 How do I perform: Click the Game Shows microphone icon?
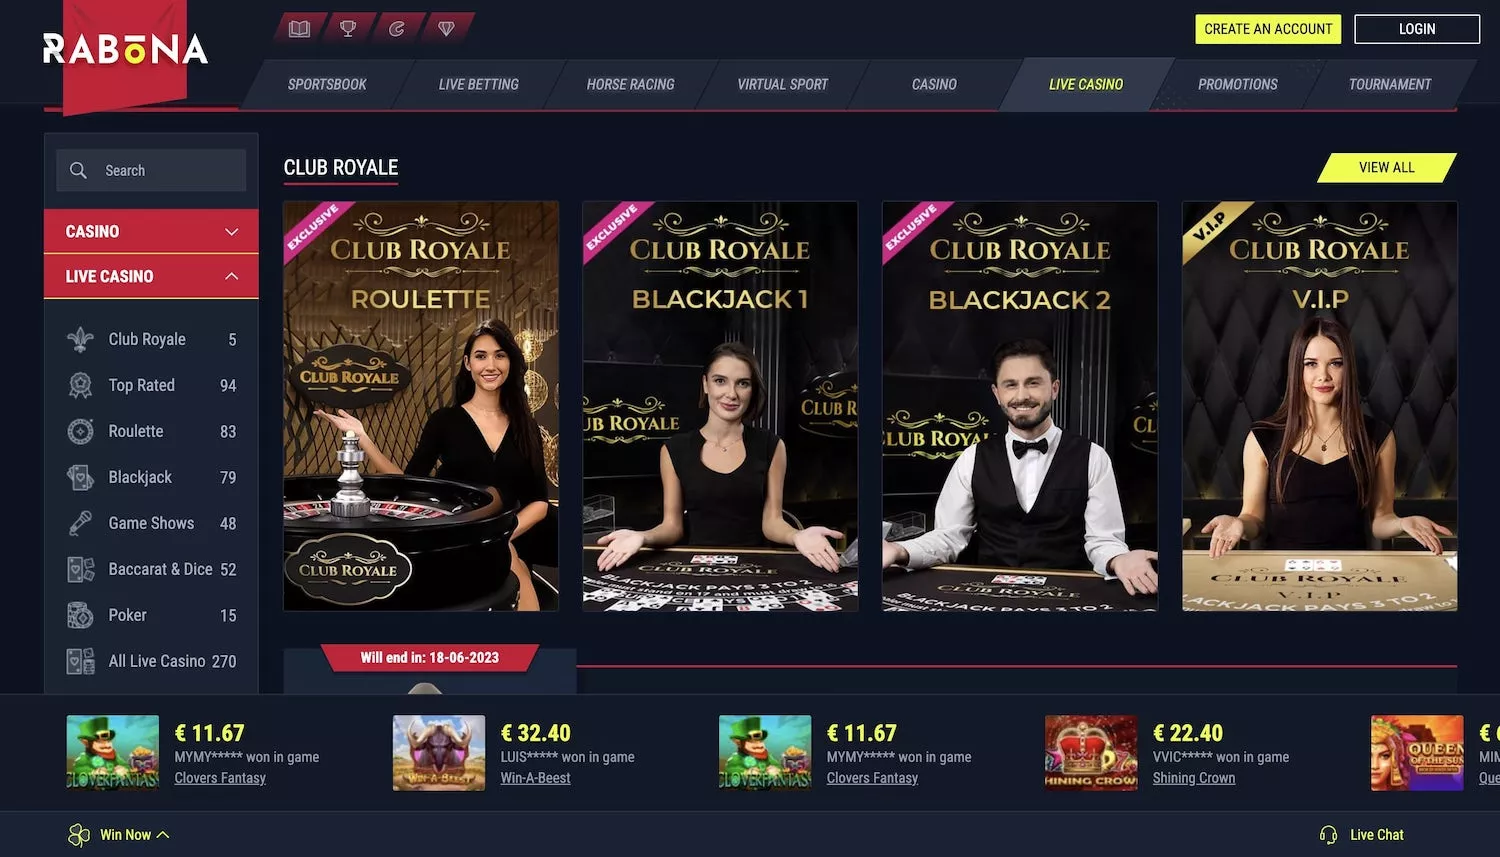tap(80, 523)
